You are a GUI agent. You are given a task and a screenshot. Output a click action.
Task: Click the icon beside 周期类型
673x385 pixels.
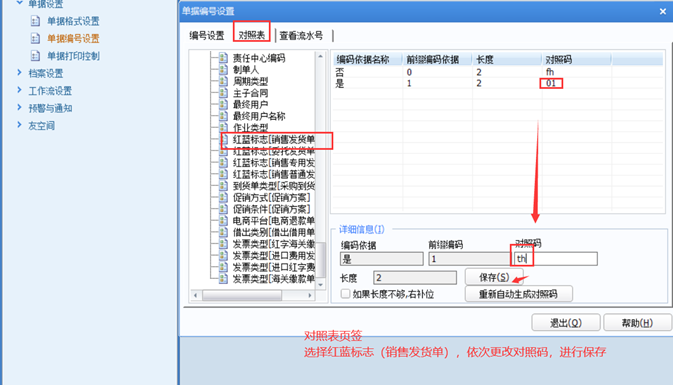(x=223, y=81)
